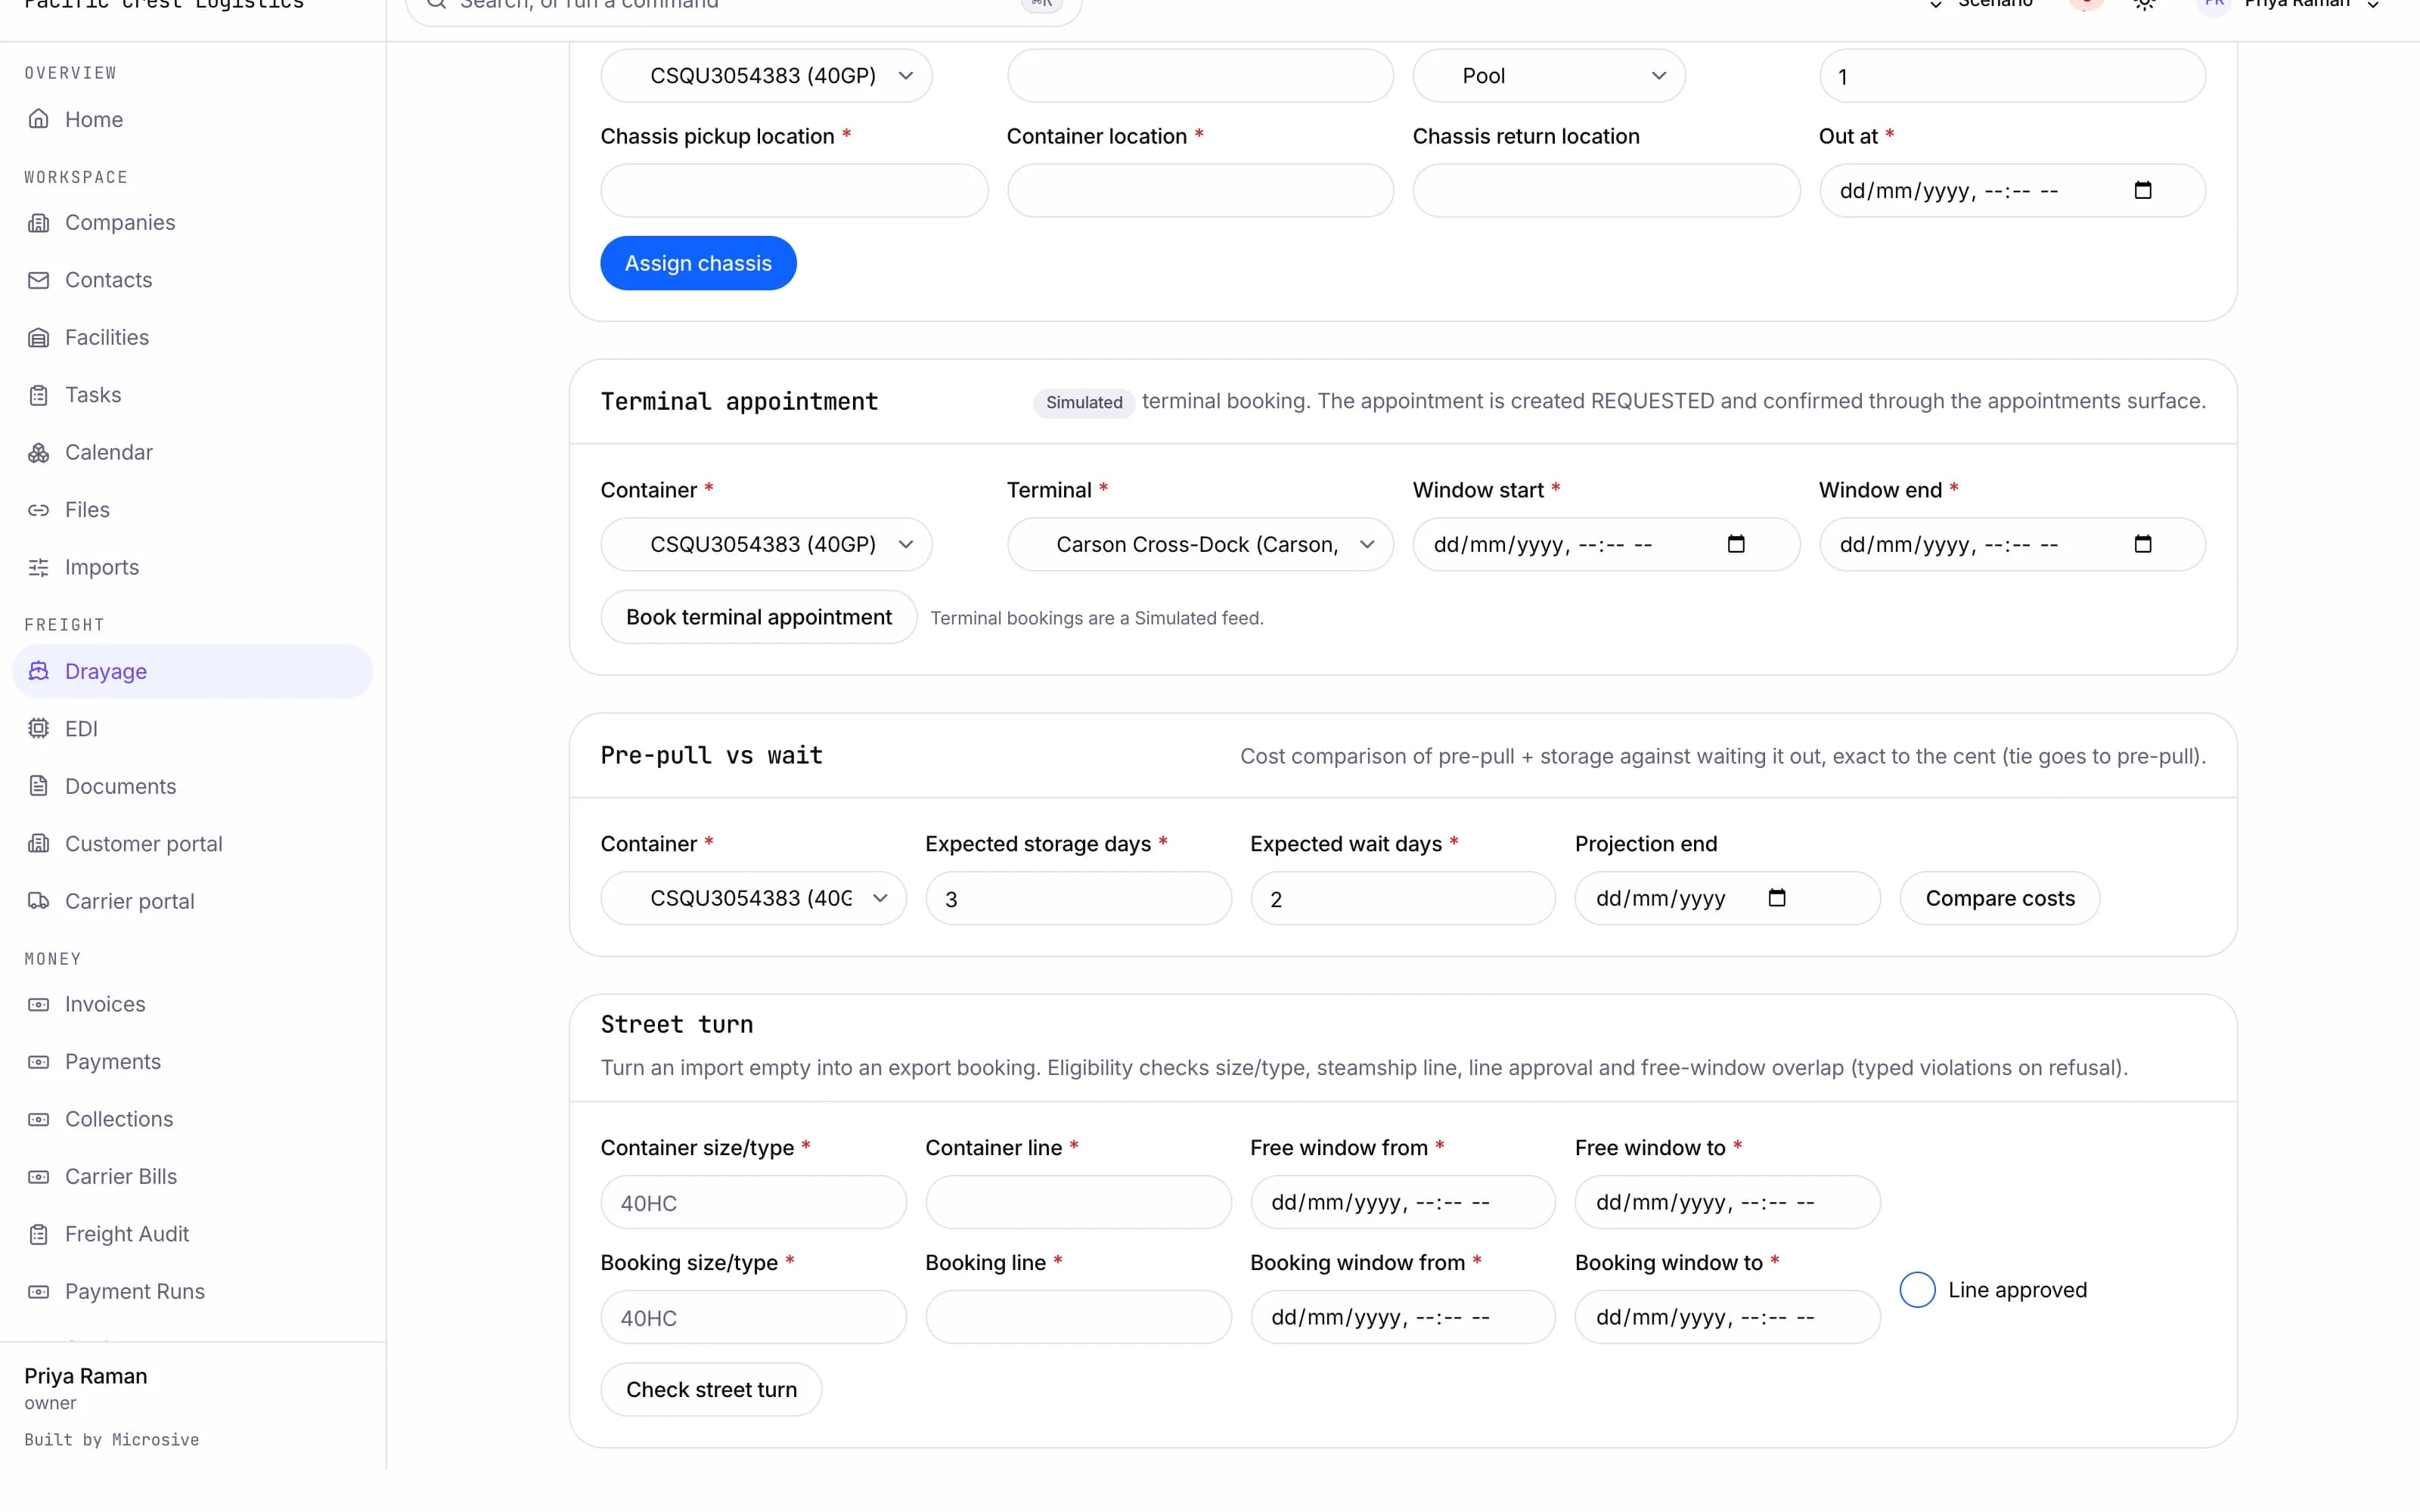Viewport: 2420px width, 1512px height.
Task: Expand the Pre-pull vs wait Container dropdown
Action: point(753,898)
